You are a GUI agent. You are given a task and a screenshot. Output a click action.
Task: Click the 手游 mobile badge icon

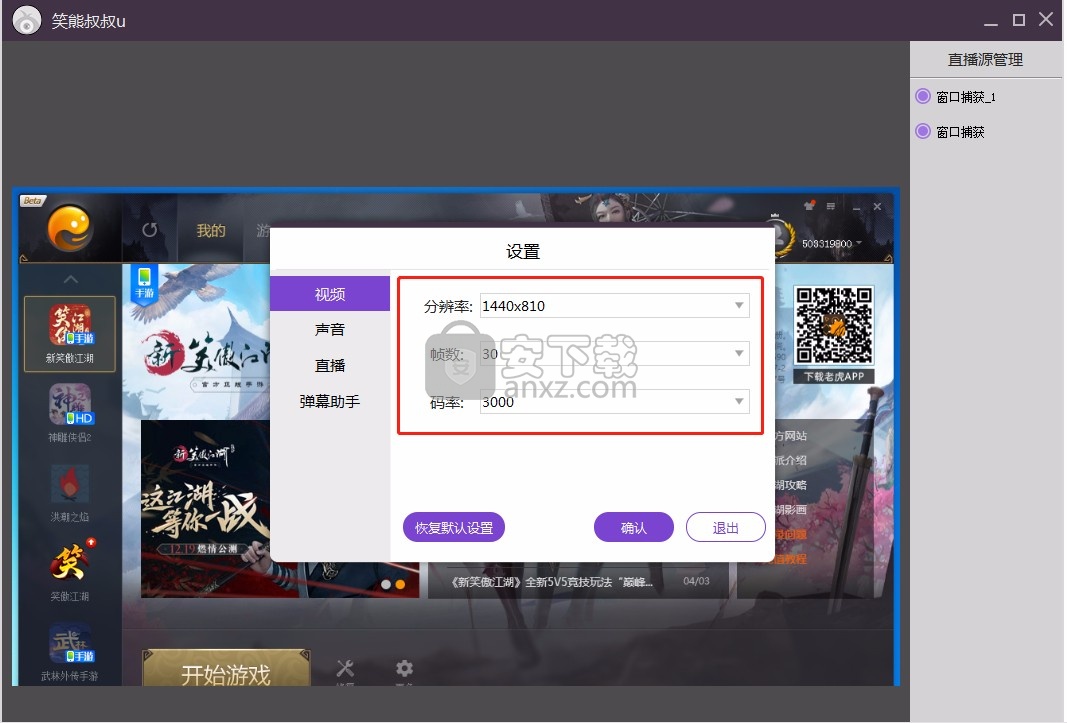(144, 283)
